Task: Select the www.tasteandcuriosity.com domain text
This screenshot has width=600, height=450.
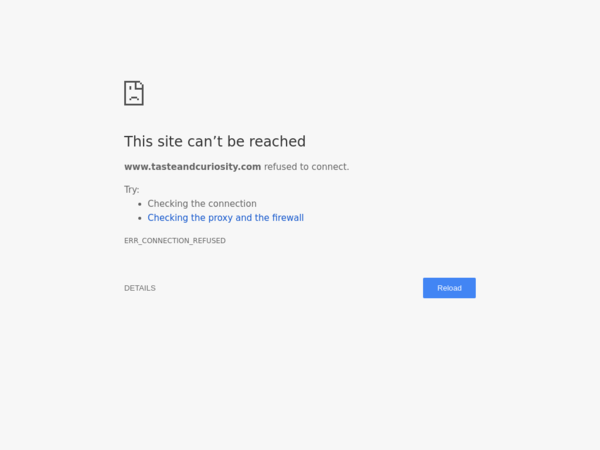Action: (x=192, y=167)
